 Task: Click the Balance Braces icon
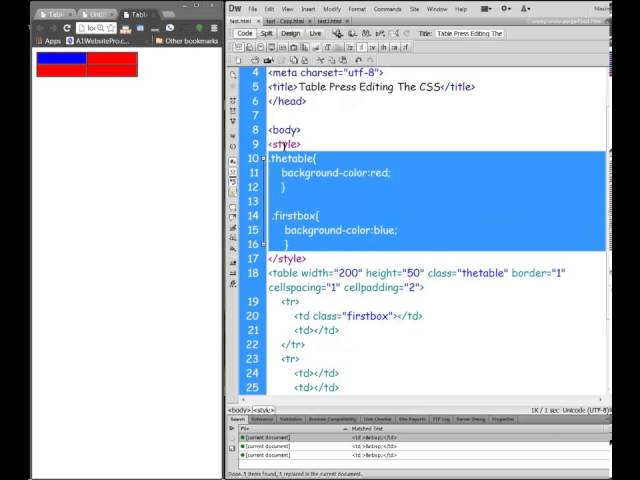233,147
